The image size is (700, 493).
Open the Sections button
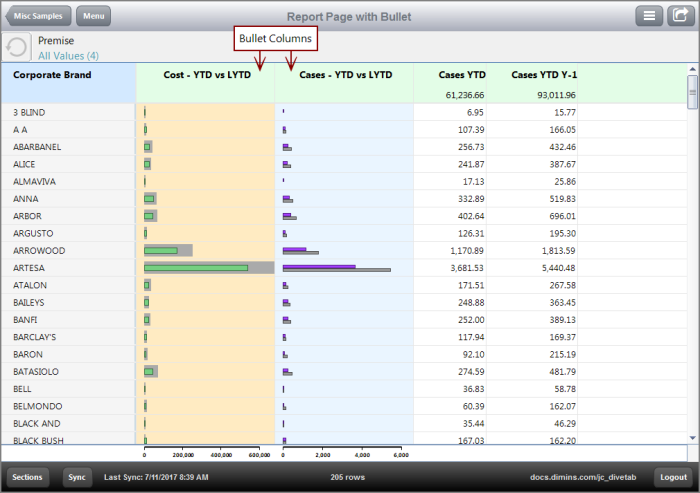pyautogui.click(x=27, y=477)
